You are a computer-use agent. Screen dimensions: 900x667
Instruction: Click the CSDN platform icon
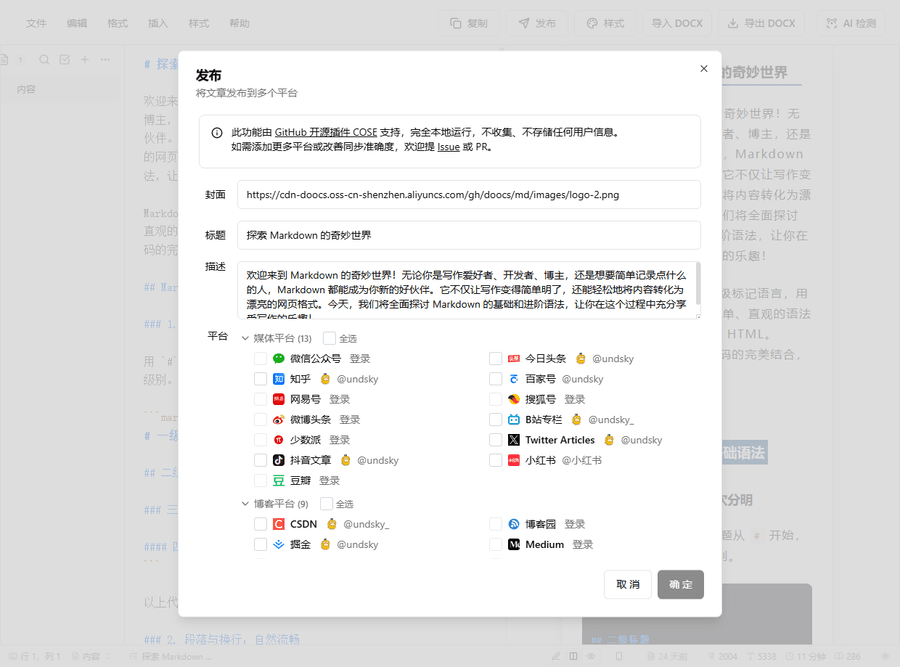click(x=278, y=524)
